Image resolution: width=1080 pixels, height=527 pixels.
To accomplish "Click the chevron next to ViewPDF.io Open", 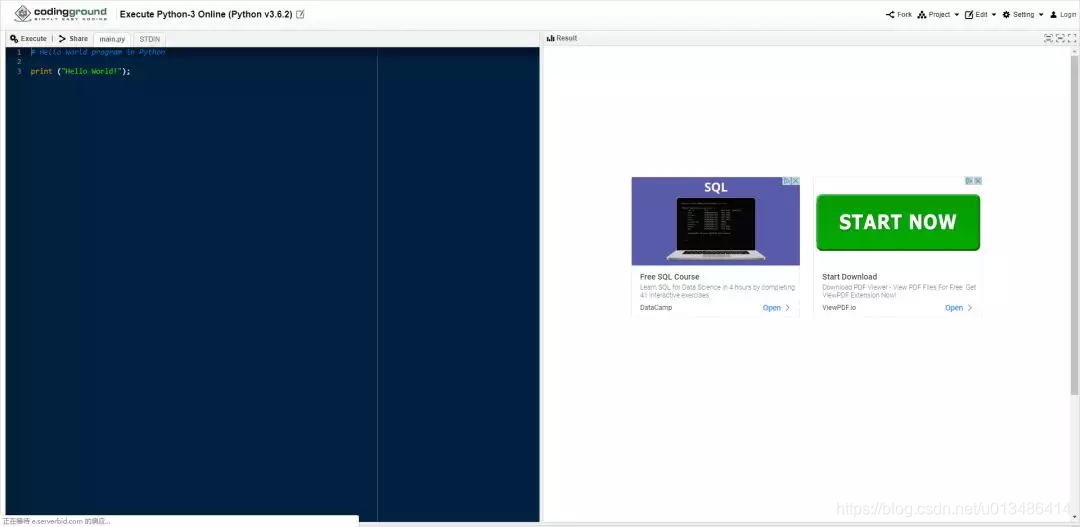I will click(970, 308).
